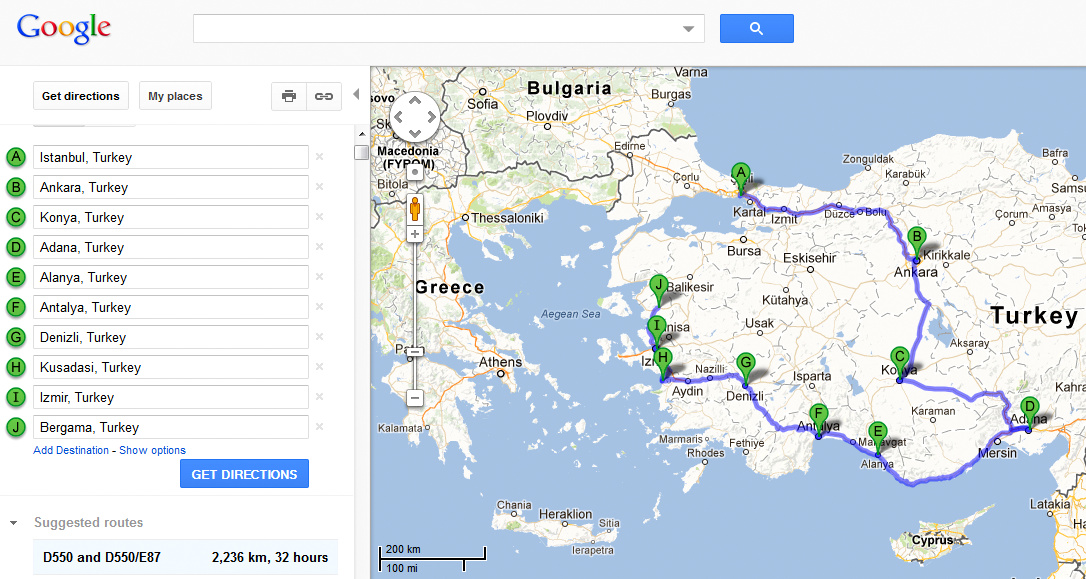Image resolution: width=1086 pixels, height=579 pixels.
Task: Click the Athens label on map
Action: click(501, 362)
